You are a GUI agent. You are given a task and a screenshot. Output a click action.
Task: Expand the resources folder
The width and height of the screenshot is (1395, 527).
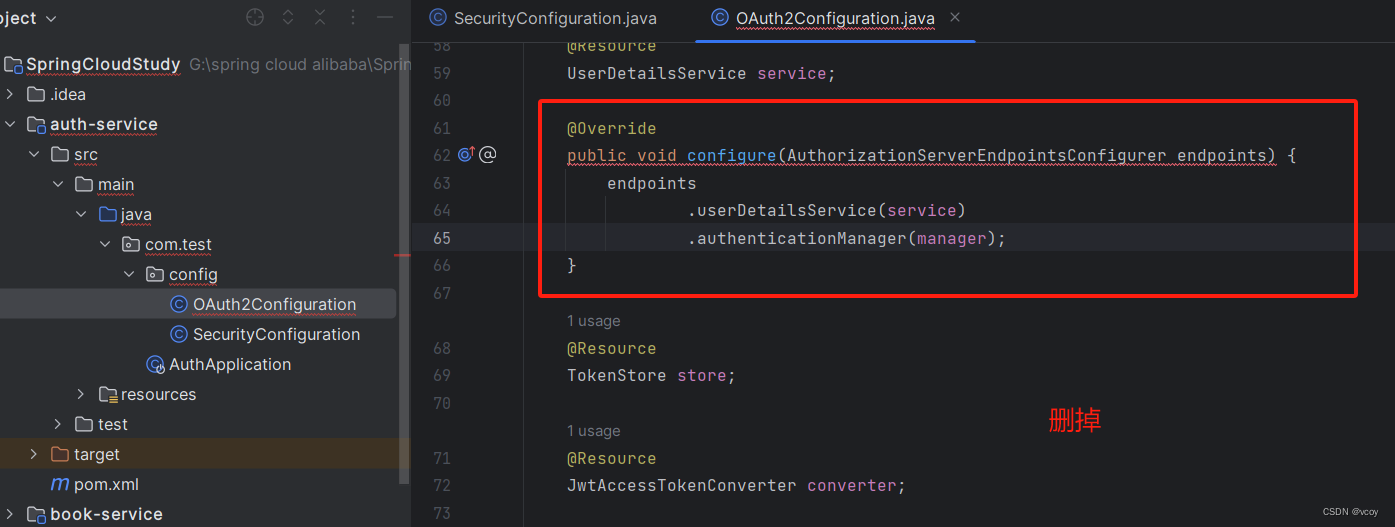coord(82,394)
